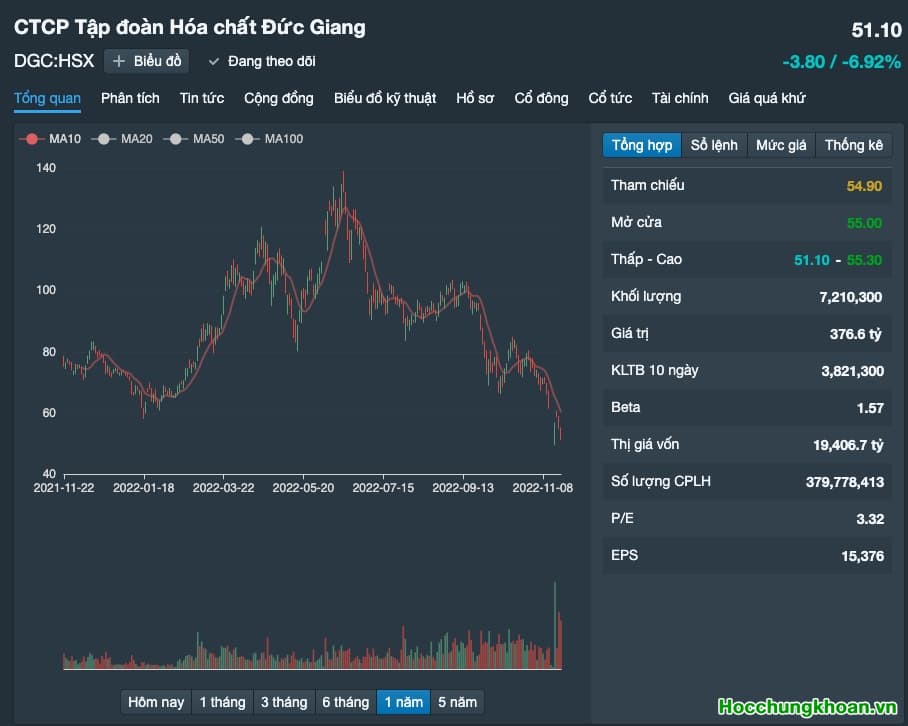Switch to the Sổ lệnh panel tab

tap(714, 145)
